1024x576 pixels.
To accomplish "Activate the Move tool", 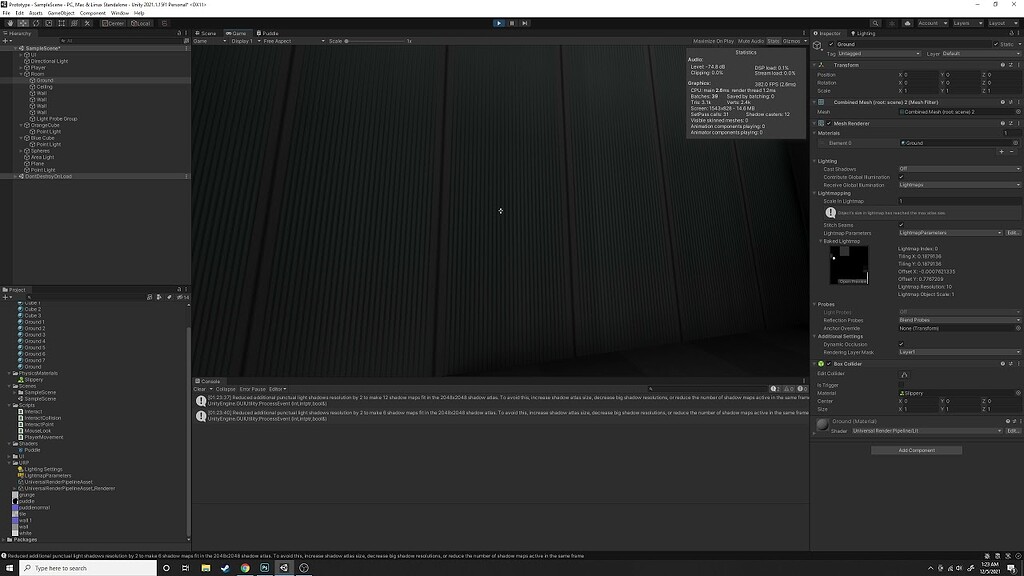I will click(x=23, y=23).
